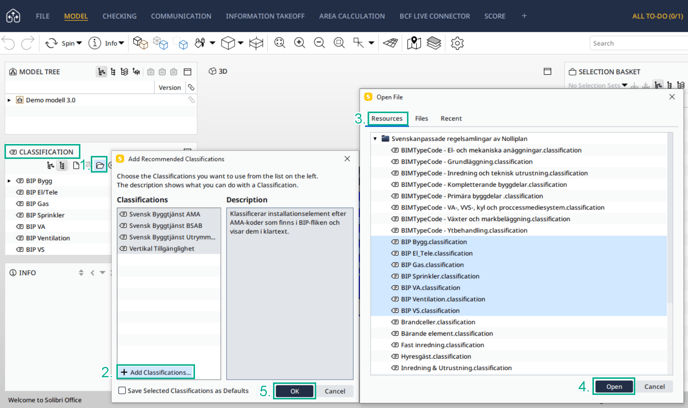
Task: Open the walk mode dropdown arrow
Action: coord(212,43)
